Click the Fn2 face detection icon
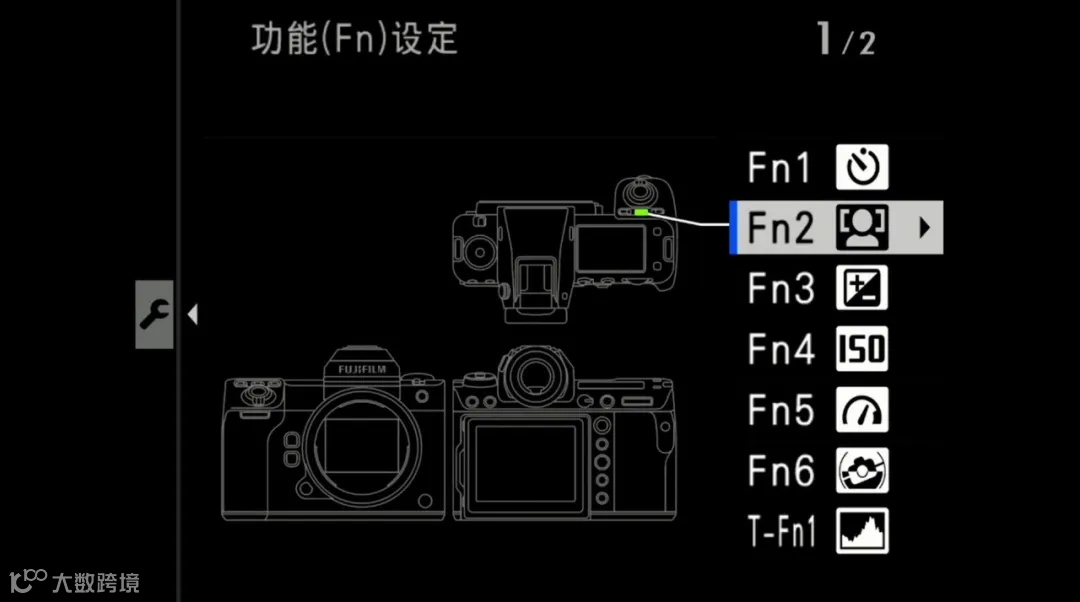This screenshot has height=602, width=1080. pos(862,227)
